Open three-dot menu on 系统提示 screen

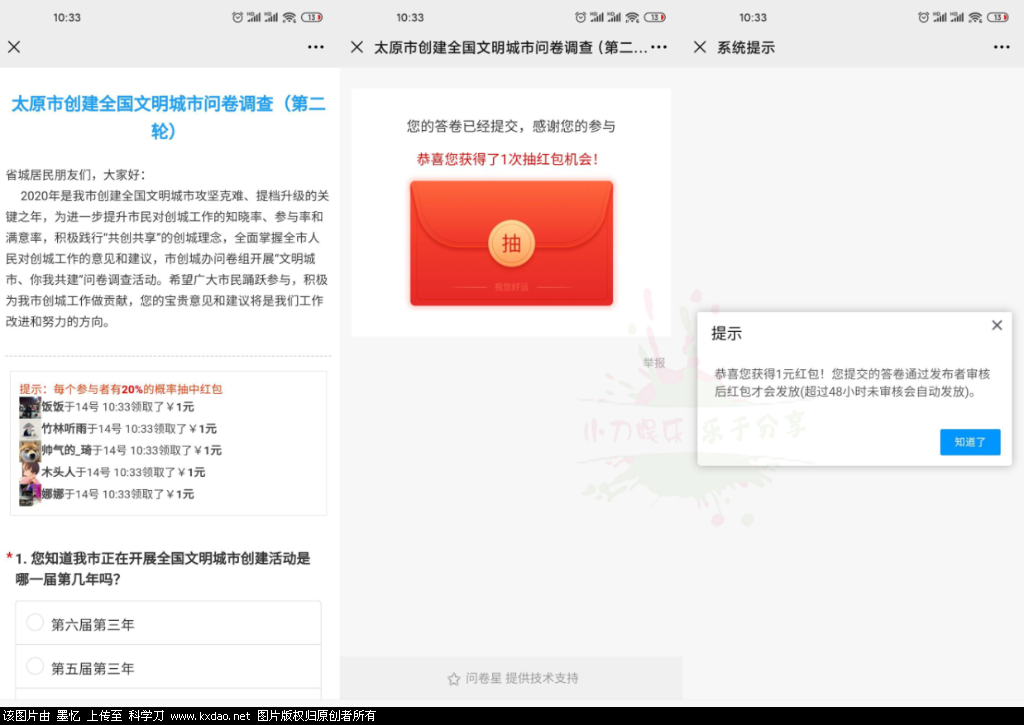click(x=1002, y=47)
